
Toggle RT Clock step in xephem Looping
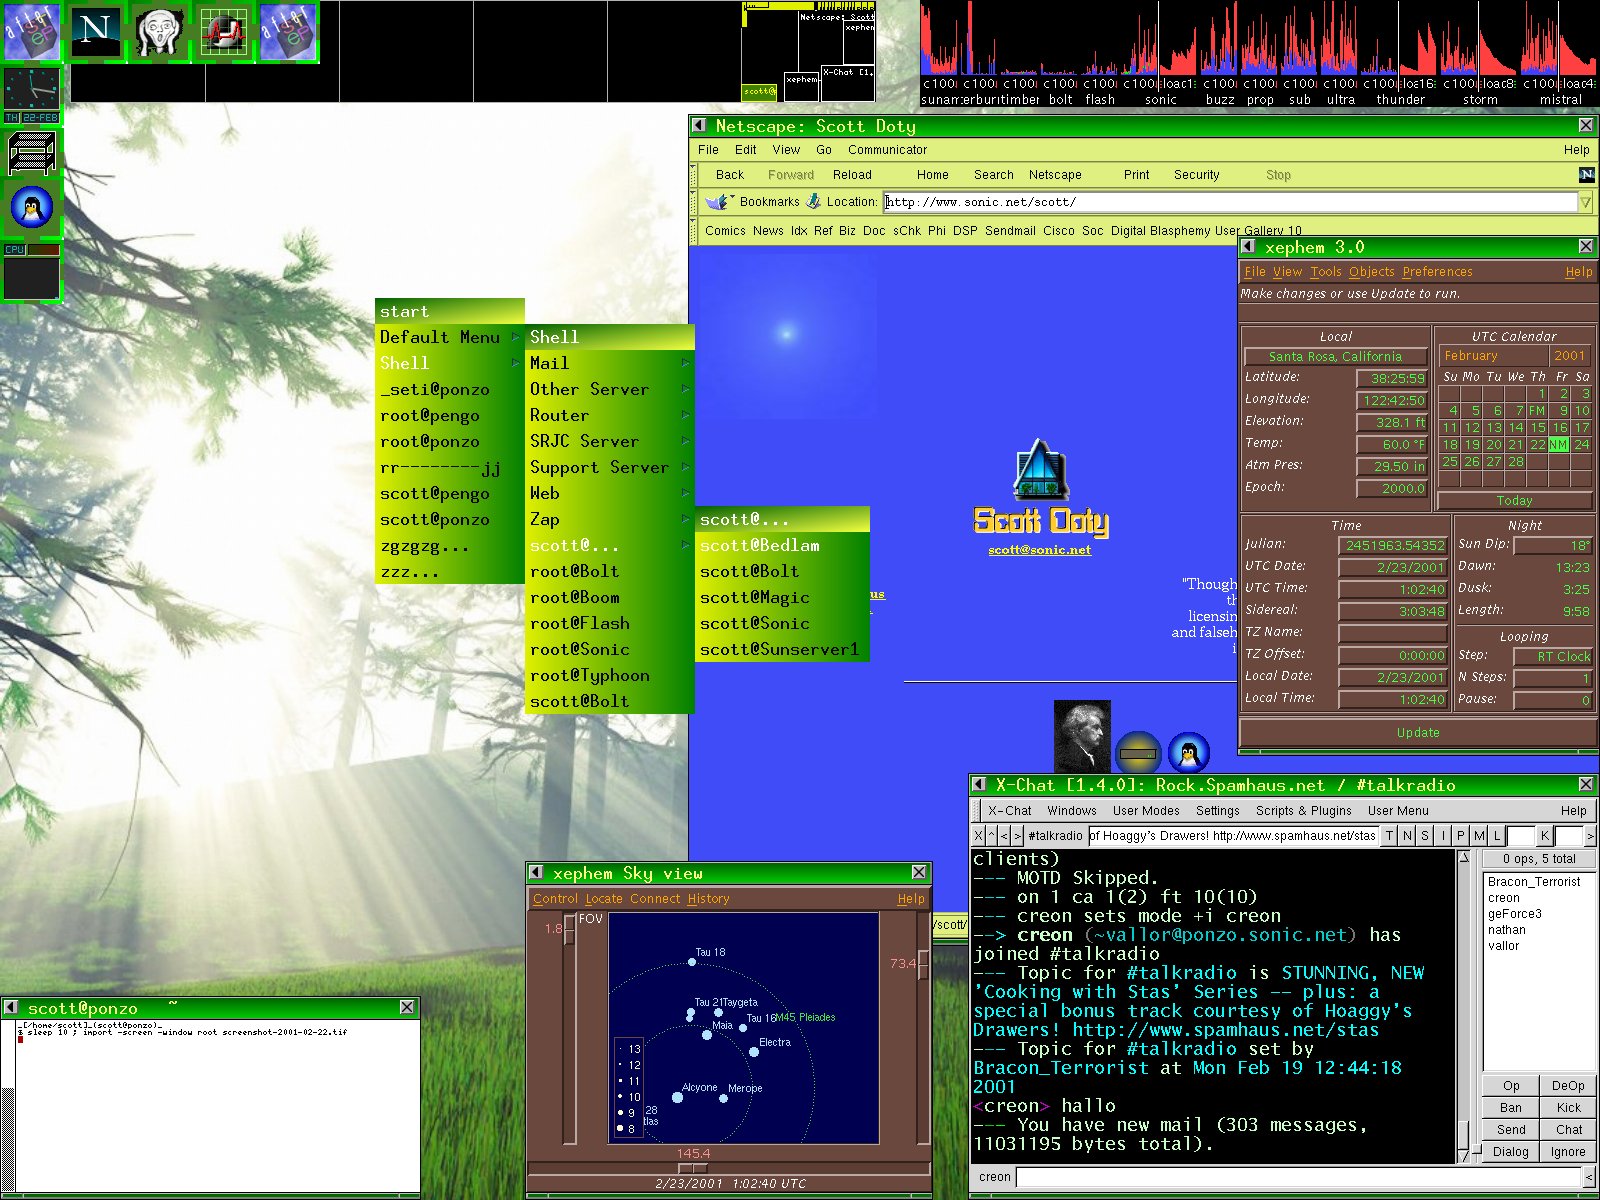click(1553, 656)
